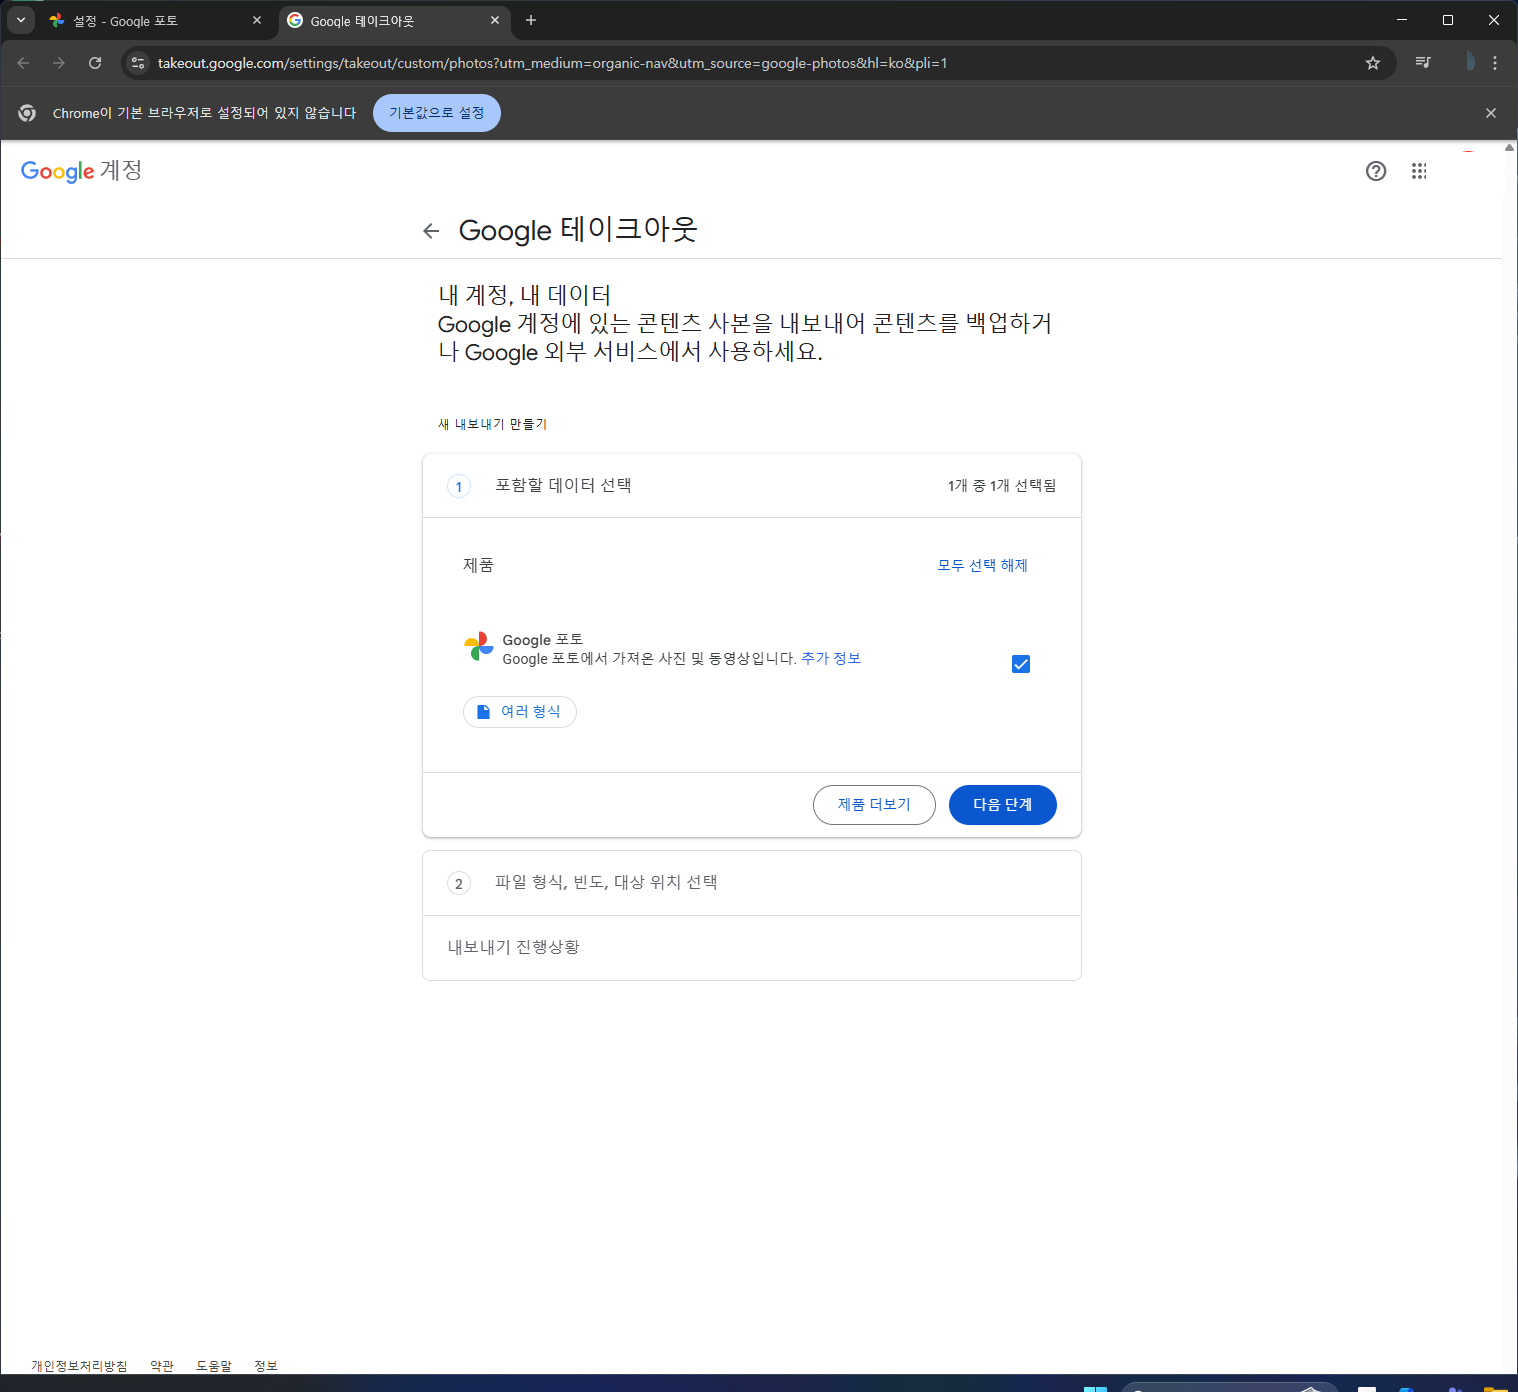
Task: Expand step 1 포함할 데이터 선택 header
Action: click(752, 486)
